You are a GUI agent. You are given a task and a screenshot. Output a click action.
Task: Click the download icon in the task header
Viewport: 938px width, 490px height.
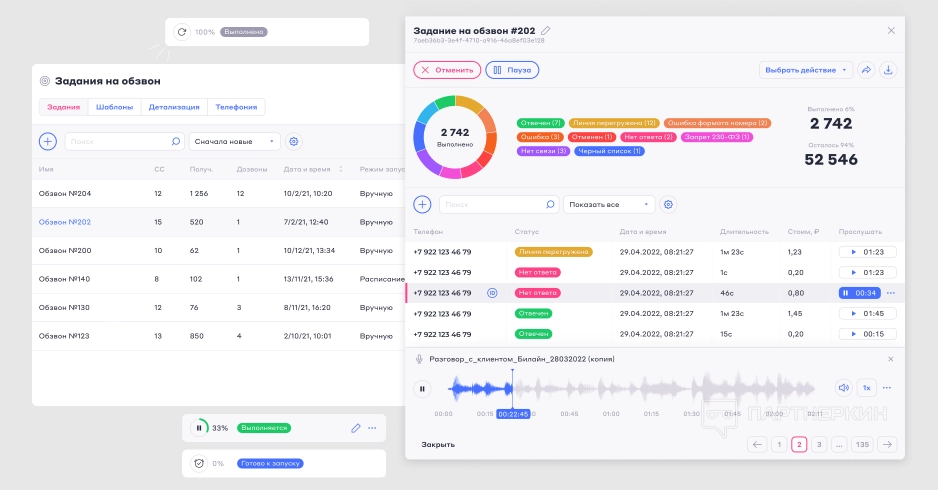tap(889, 70)
